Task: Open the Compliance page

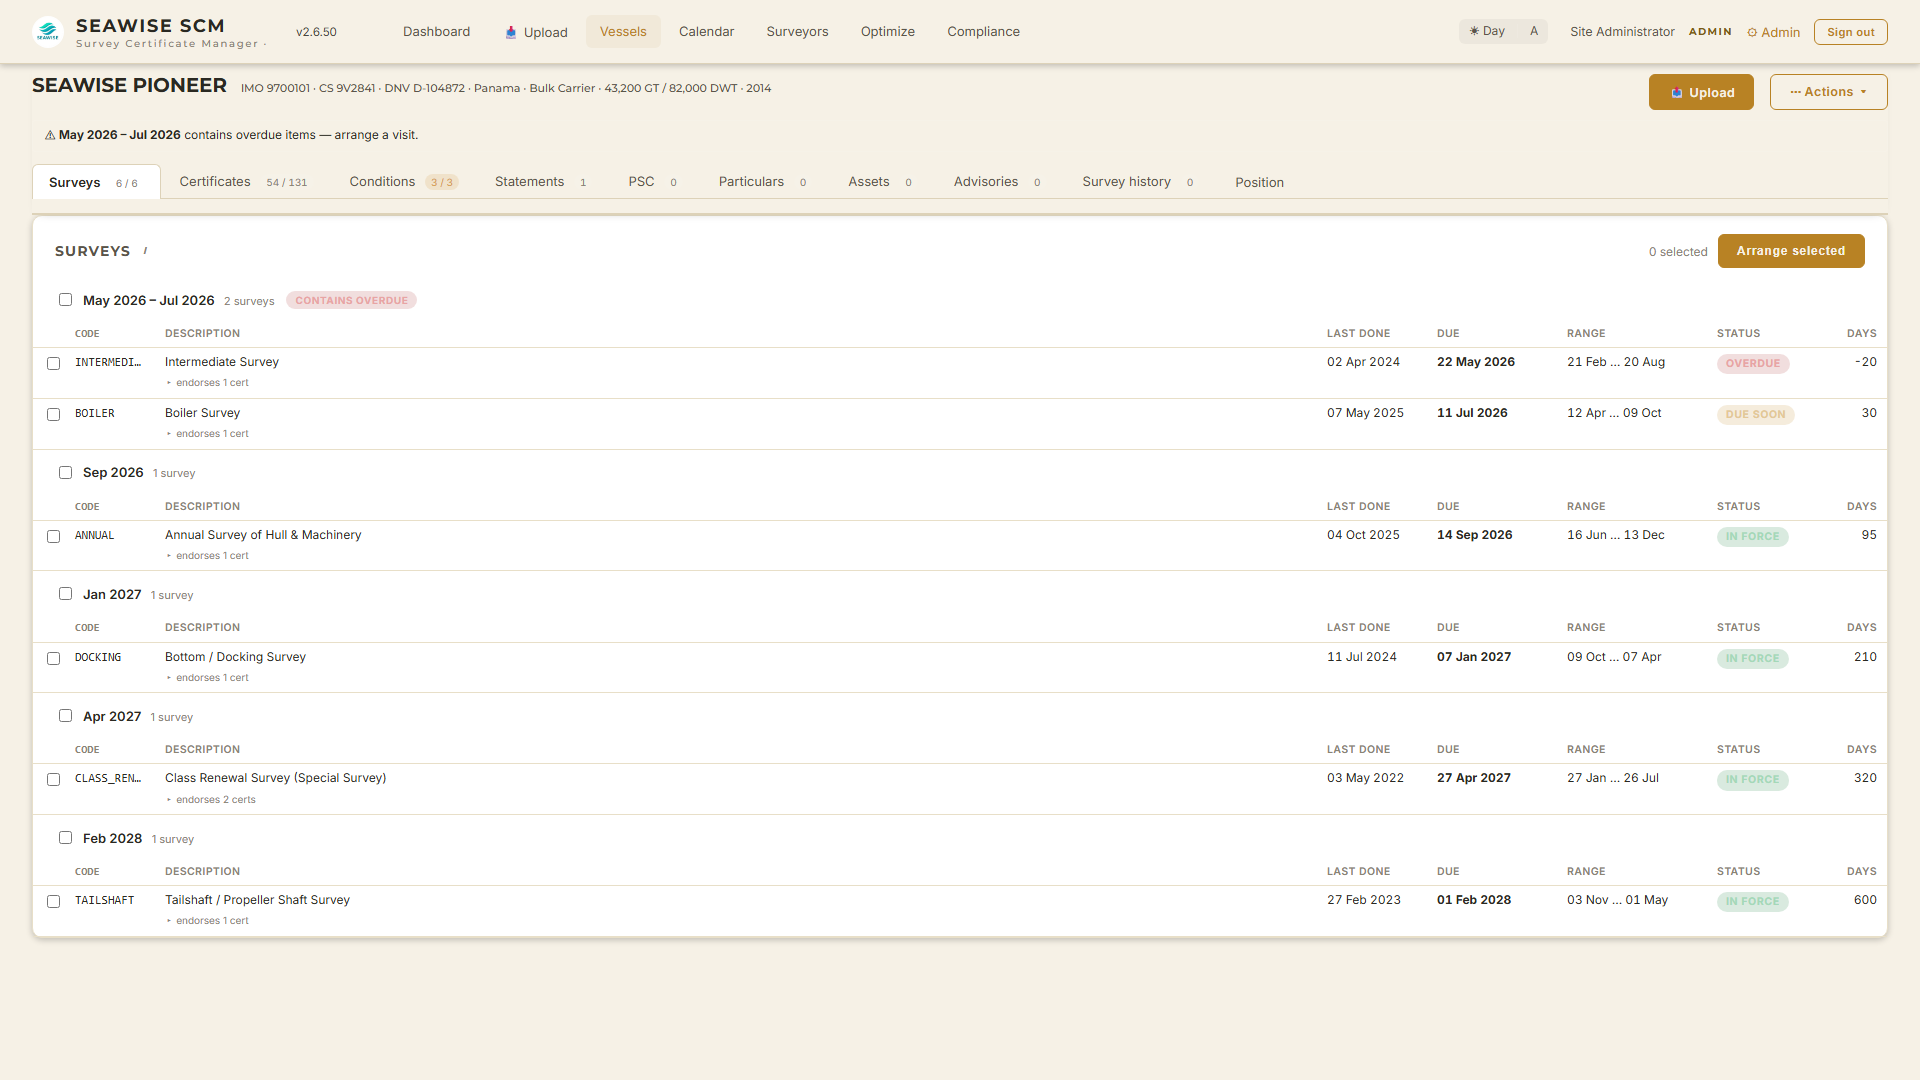Action: pos(983,32)
